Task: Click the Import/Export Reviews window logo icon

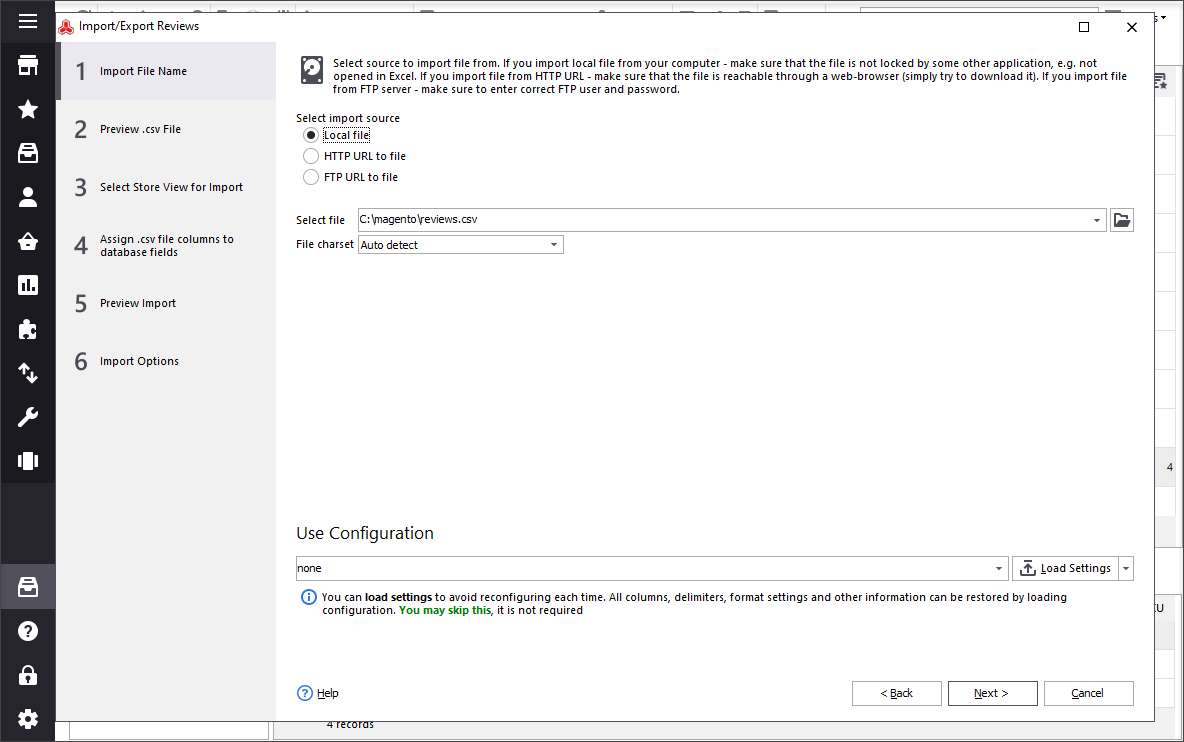Action: (x=66, y=26)
